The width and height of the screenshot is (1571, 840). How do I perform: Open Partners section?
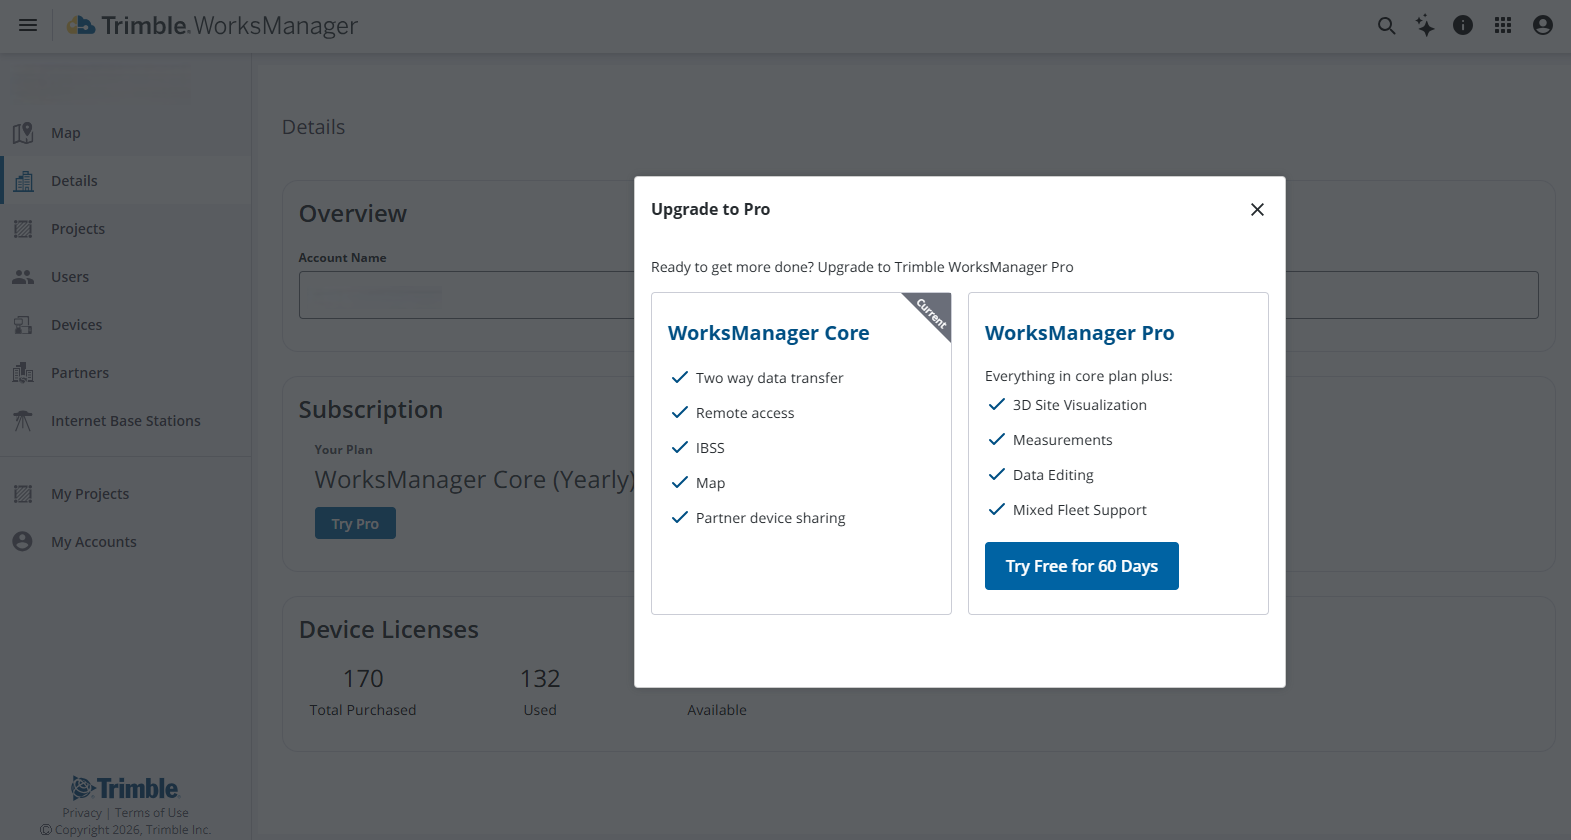click(x=80, y=373)
